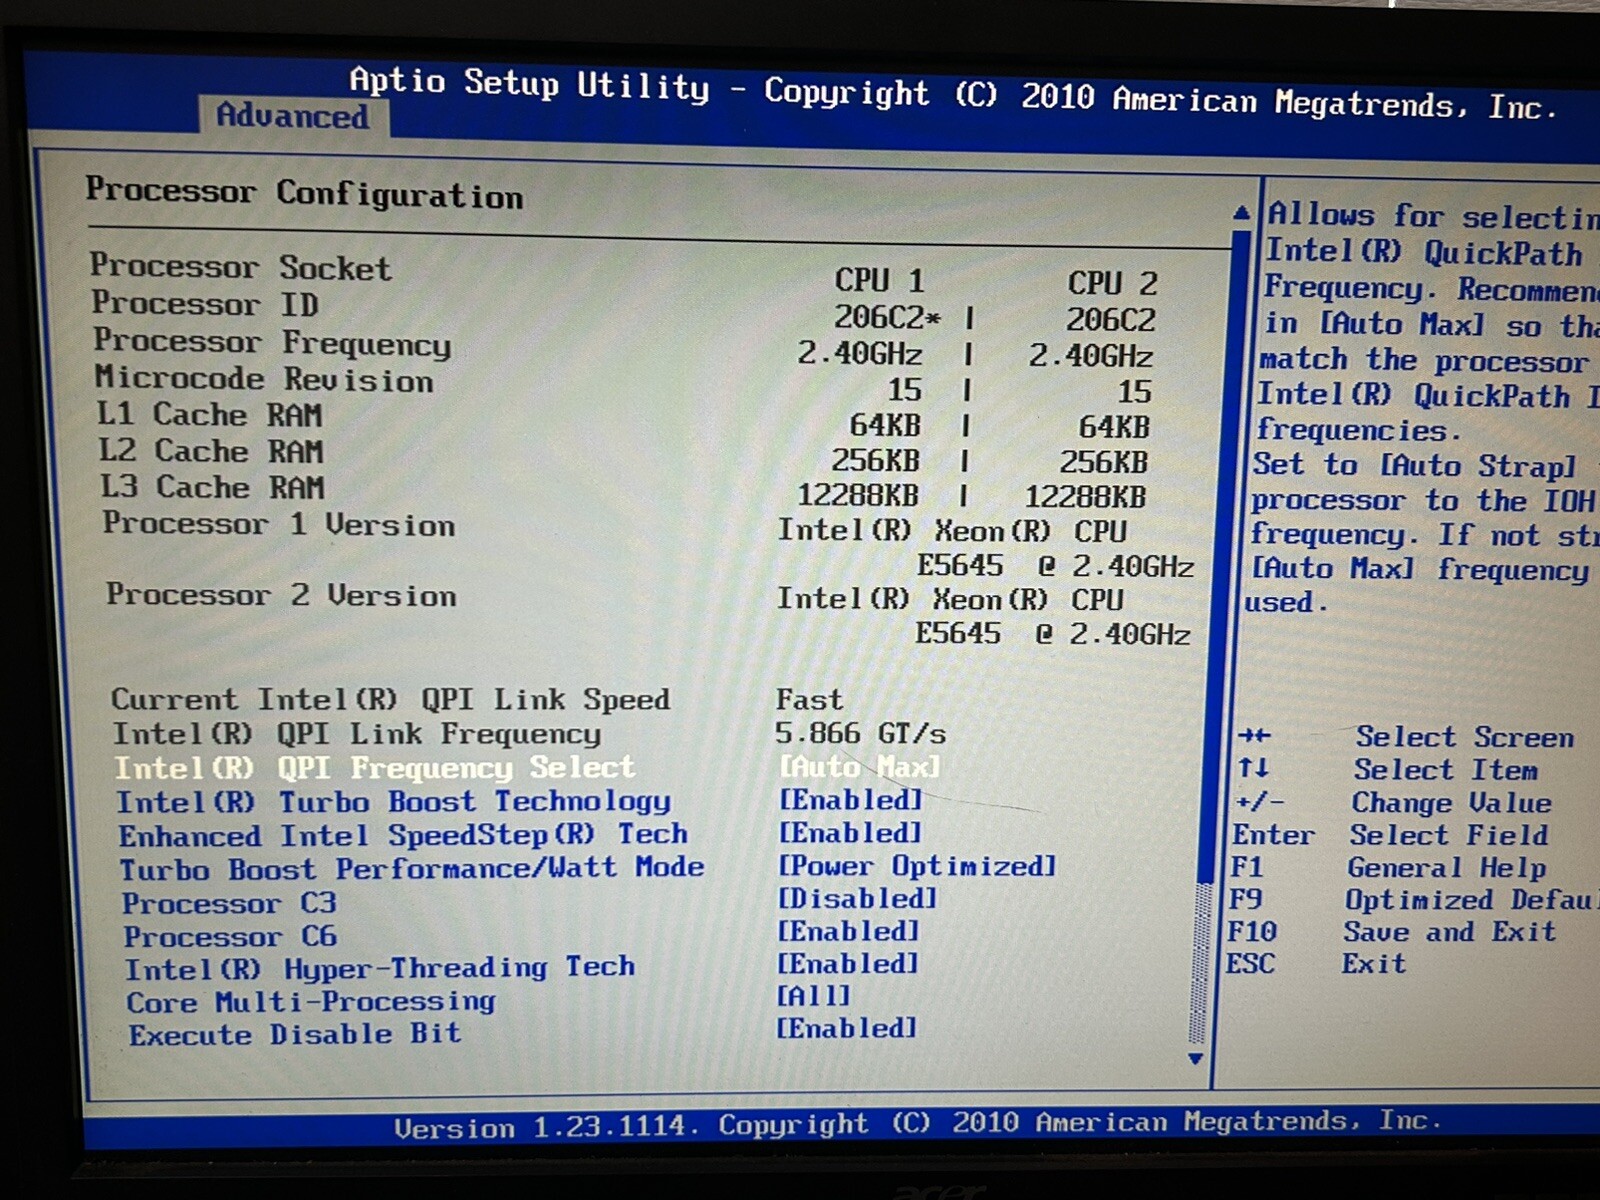Screen dimensions: 1600x1200
Task: Open the [Power Optimized] mode value
Action: 917,866
